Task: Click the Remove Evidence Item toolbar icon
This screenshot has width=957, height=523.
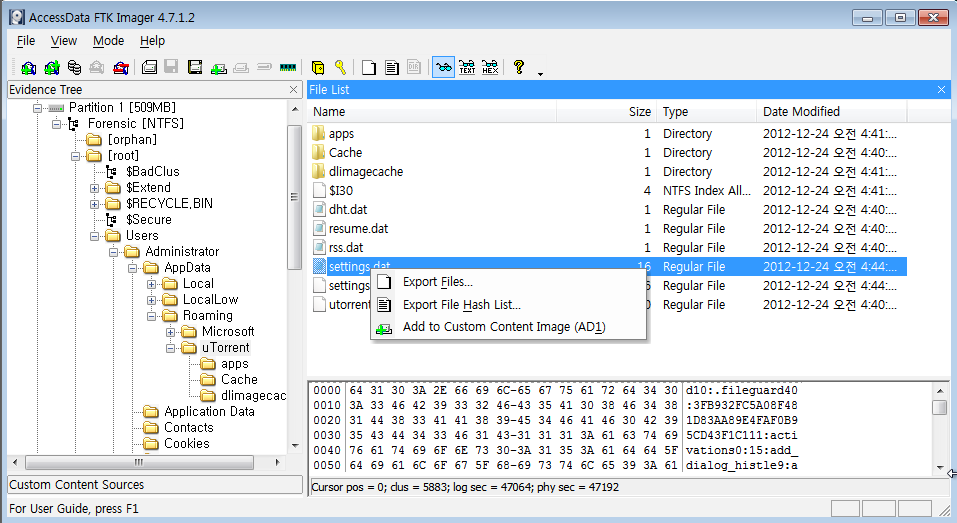Action: click(x=97, y=67)
